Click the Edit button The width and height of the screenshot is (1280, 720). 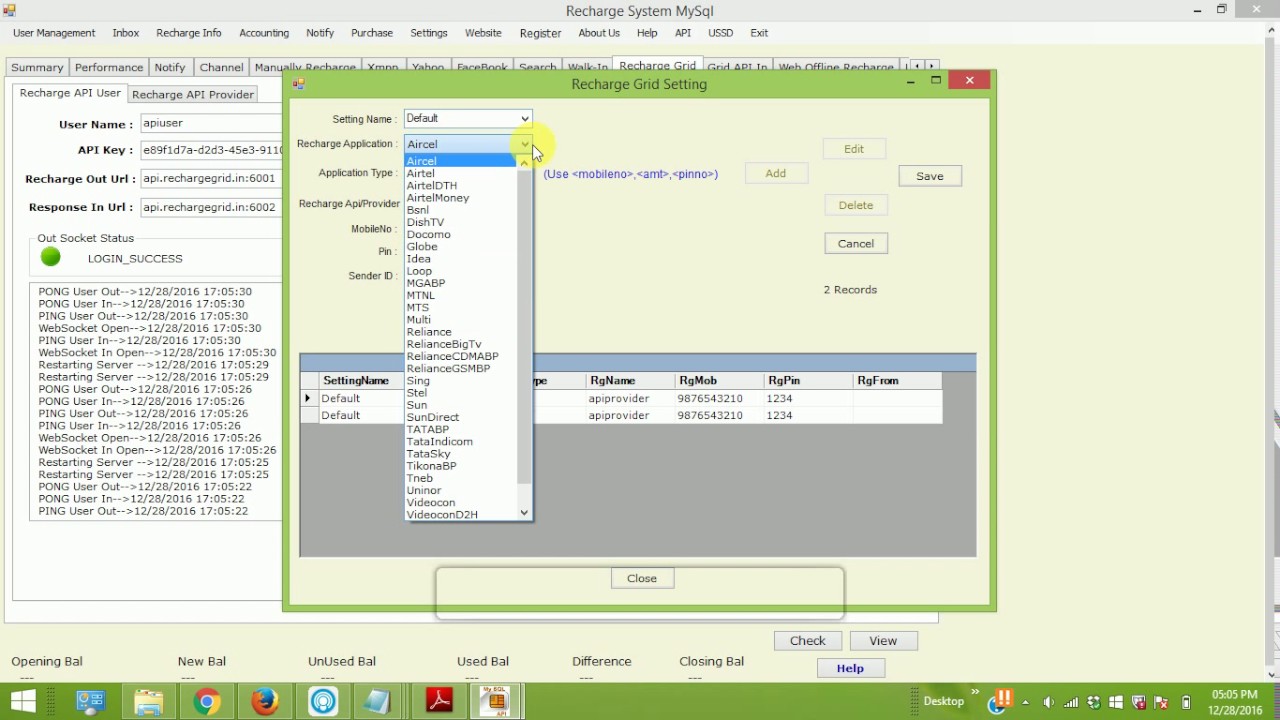(x=854, y=149)
